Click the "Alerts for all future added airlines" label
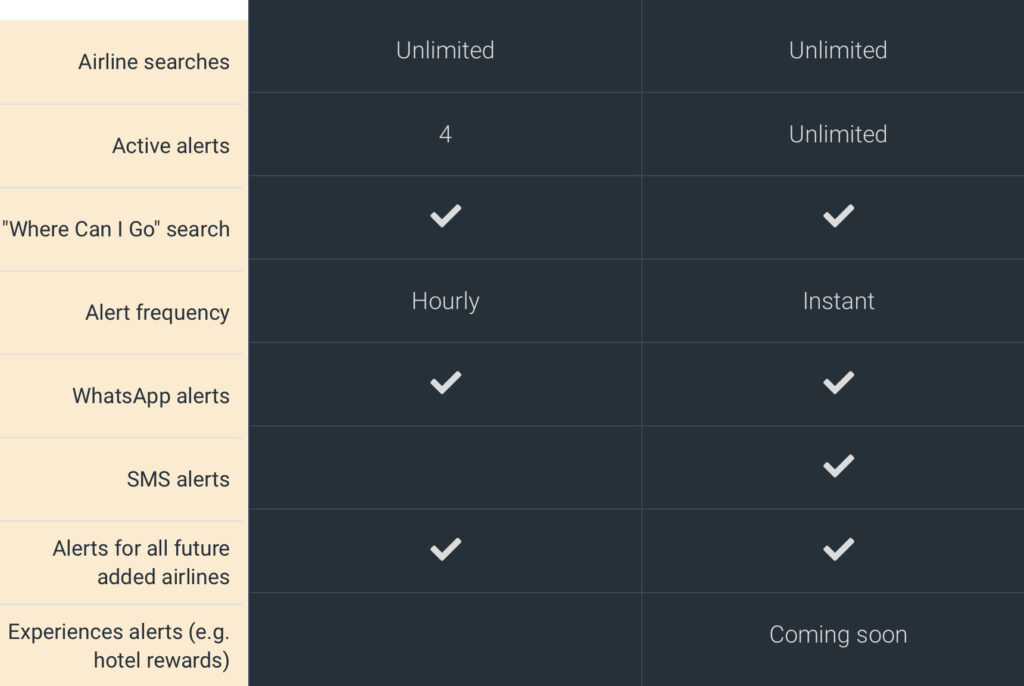Screen dimensions: 1024x686 click(141, 563)
